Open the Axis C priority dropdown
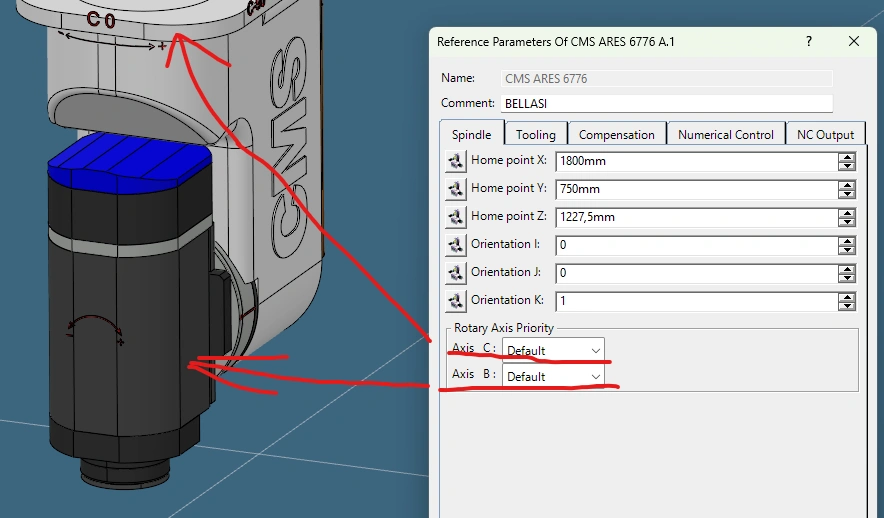Image resolution: width=884 pixels, height=518 pixels. (553, 351)
